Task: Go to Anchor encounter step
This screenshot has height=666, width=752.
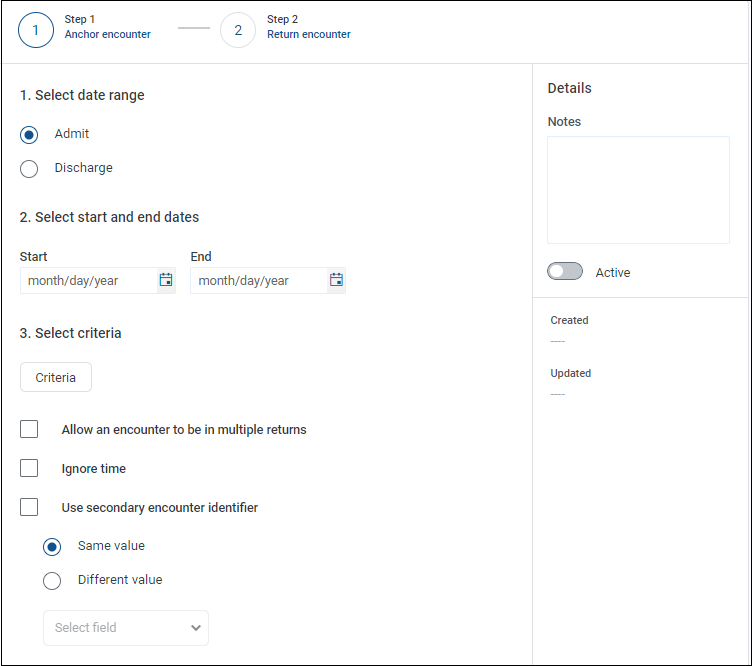Action: pyautogui.click(x=107, y=34)
